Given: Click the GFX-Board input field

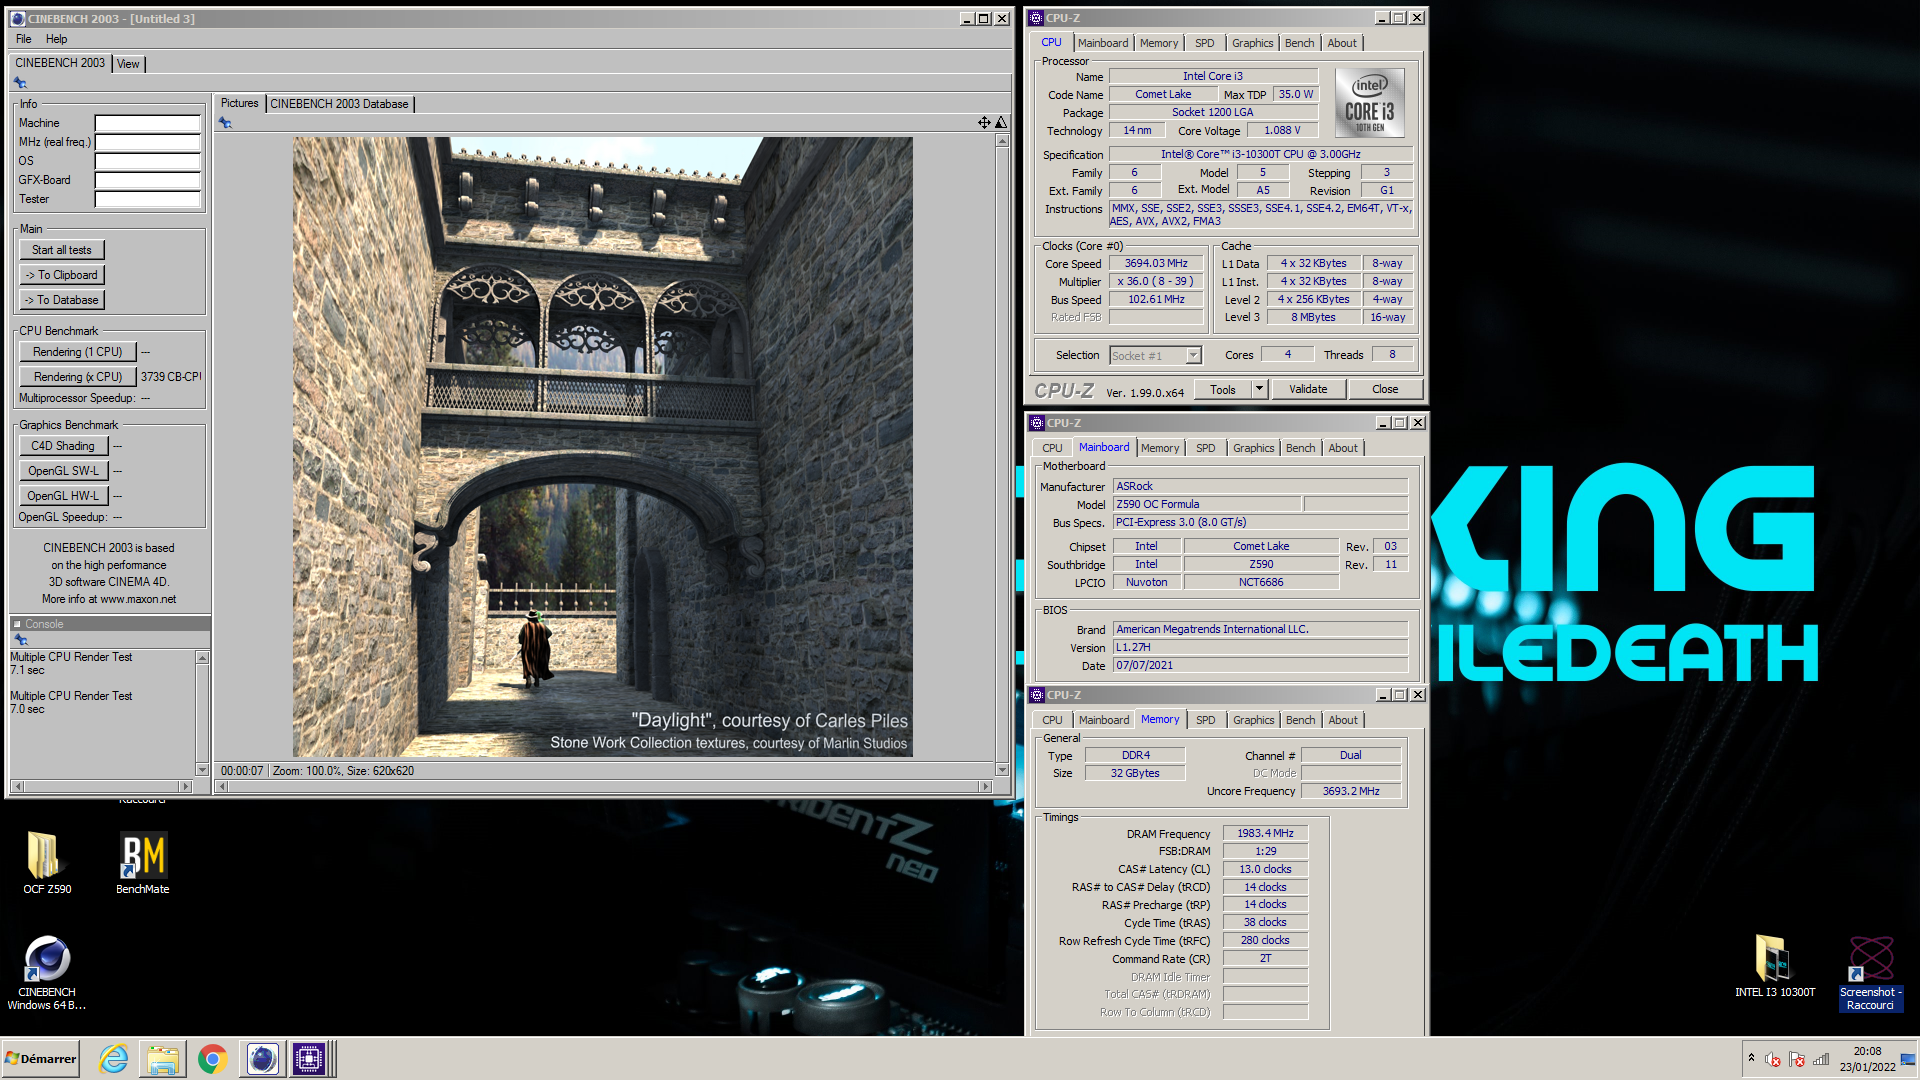Looking at the screenshot, I should click(x=148, y=180).
